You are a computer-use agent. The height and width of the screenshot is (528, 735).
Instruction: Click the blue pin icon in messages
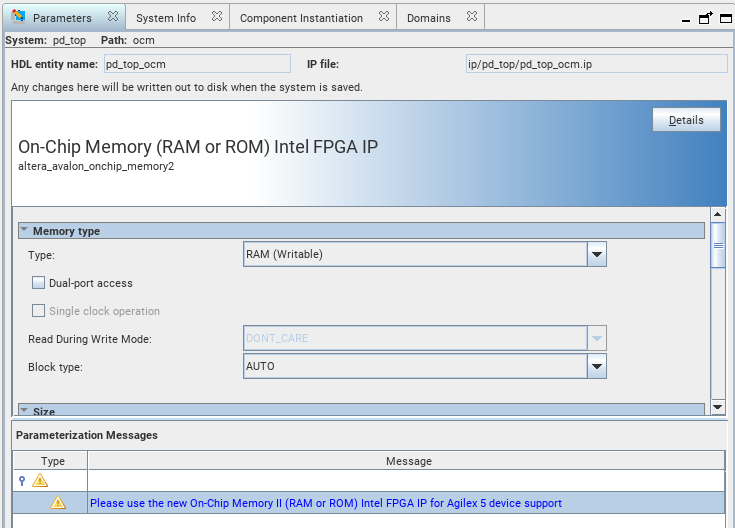tap(22, 481)
